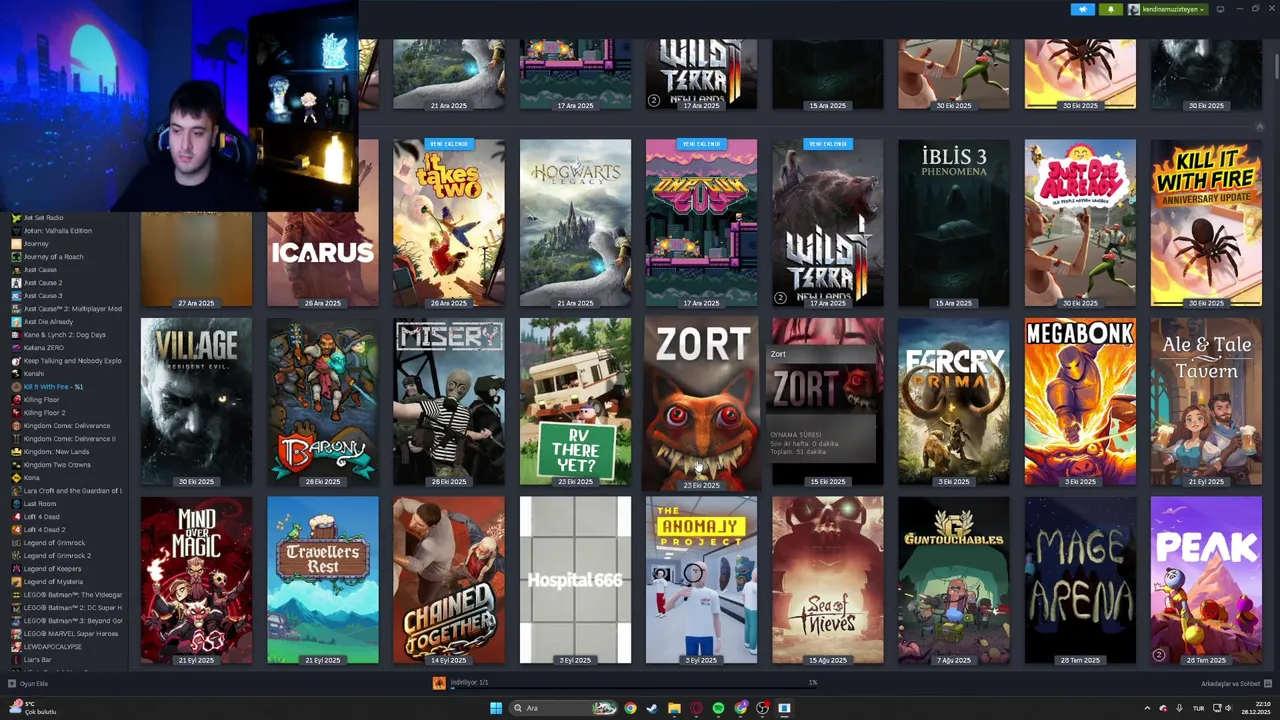Select Jet Set Radio in sidebar
The height and width of the screenshot is (720, 1280).
[43, 218]
